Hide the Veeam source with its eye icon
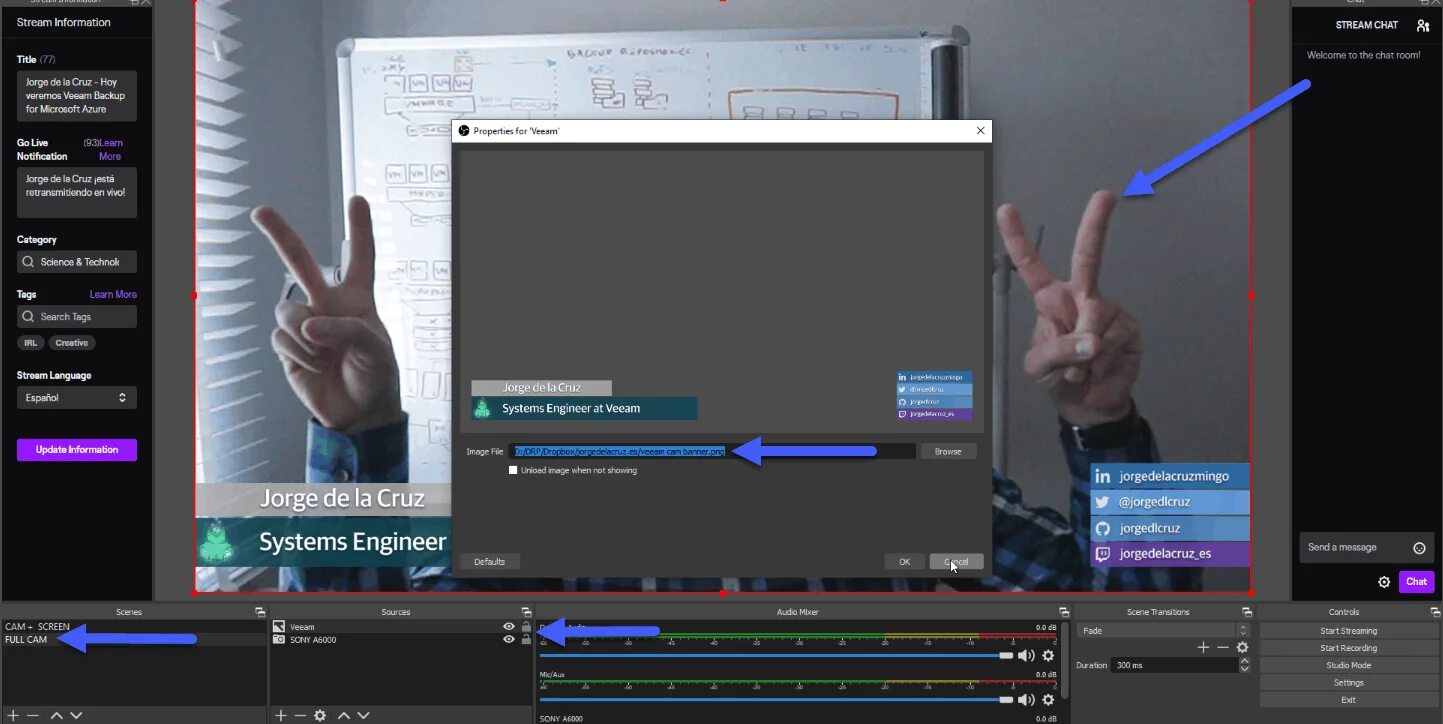Image resolution: width=1443 pixels, height=724 pixels. [x=509, y=627]
